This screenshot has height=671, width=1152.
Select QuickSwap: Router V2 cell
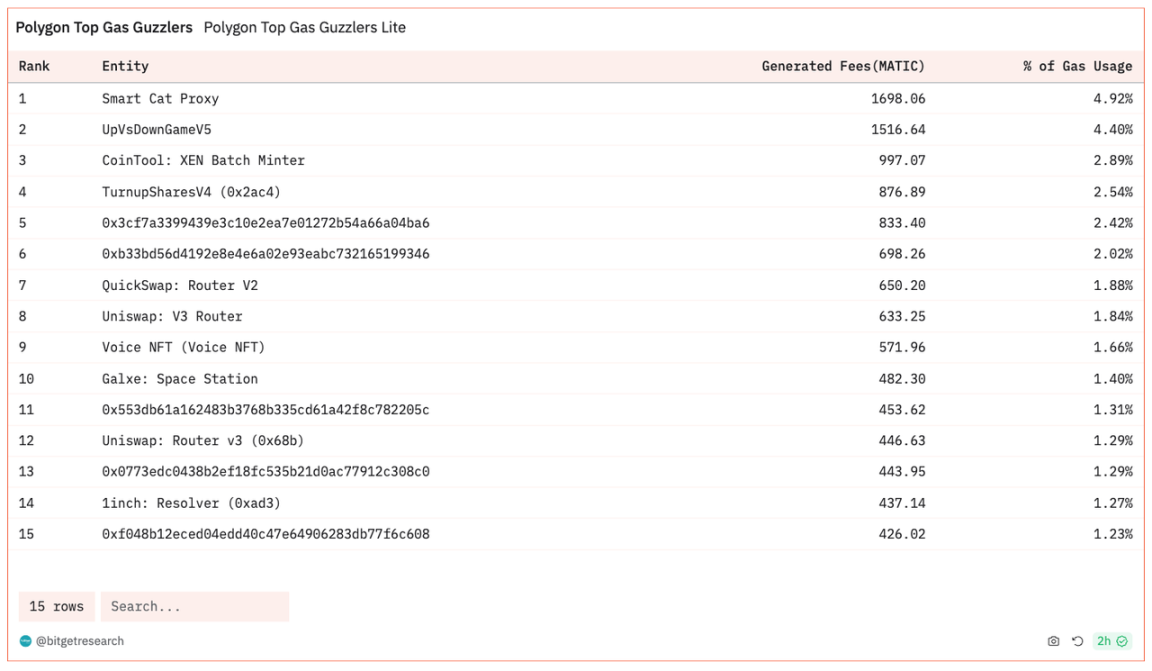point(180,285)
